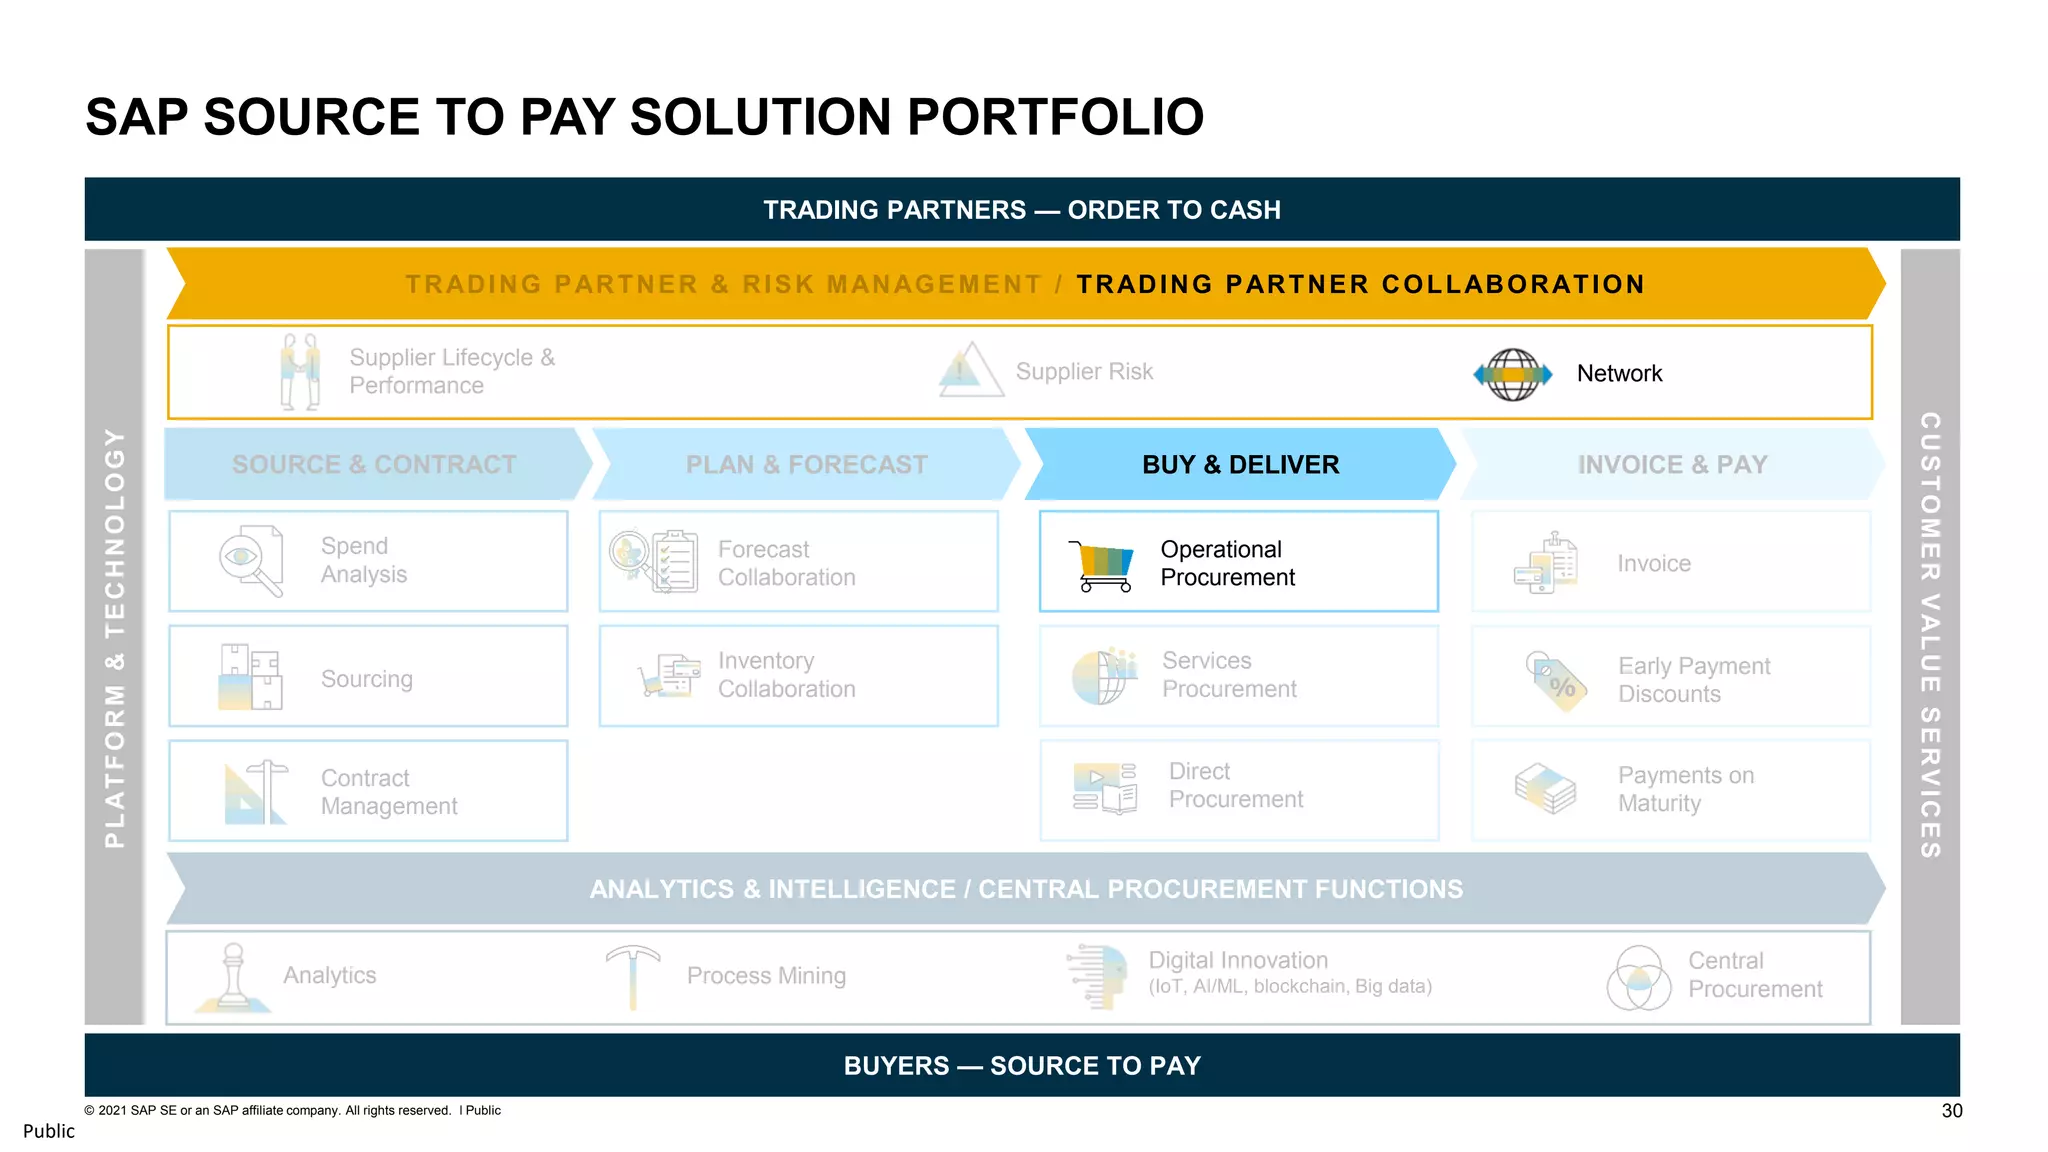Image resolution: width=2048 pixels, height=1152 pixels.
Task: Click the IoT, AI/ML, blockchain, Big data subtitle
Action: (1290, 986)
